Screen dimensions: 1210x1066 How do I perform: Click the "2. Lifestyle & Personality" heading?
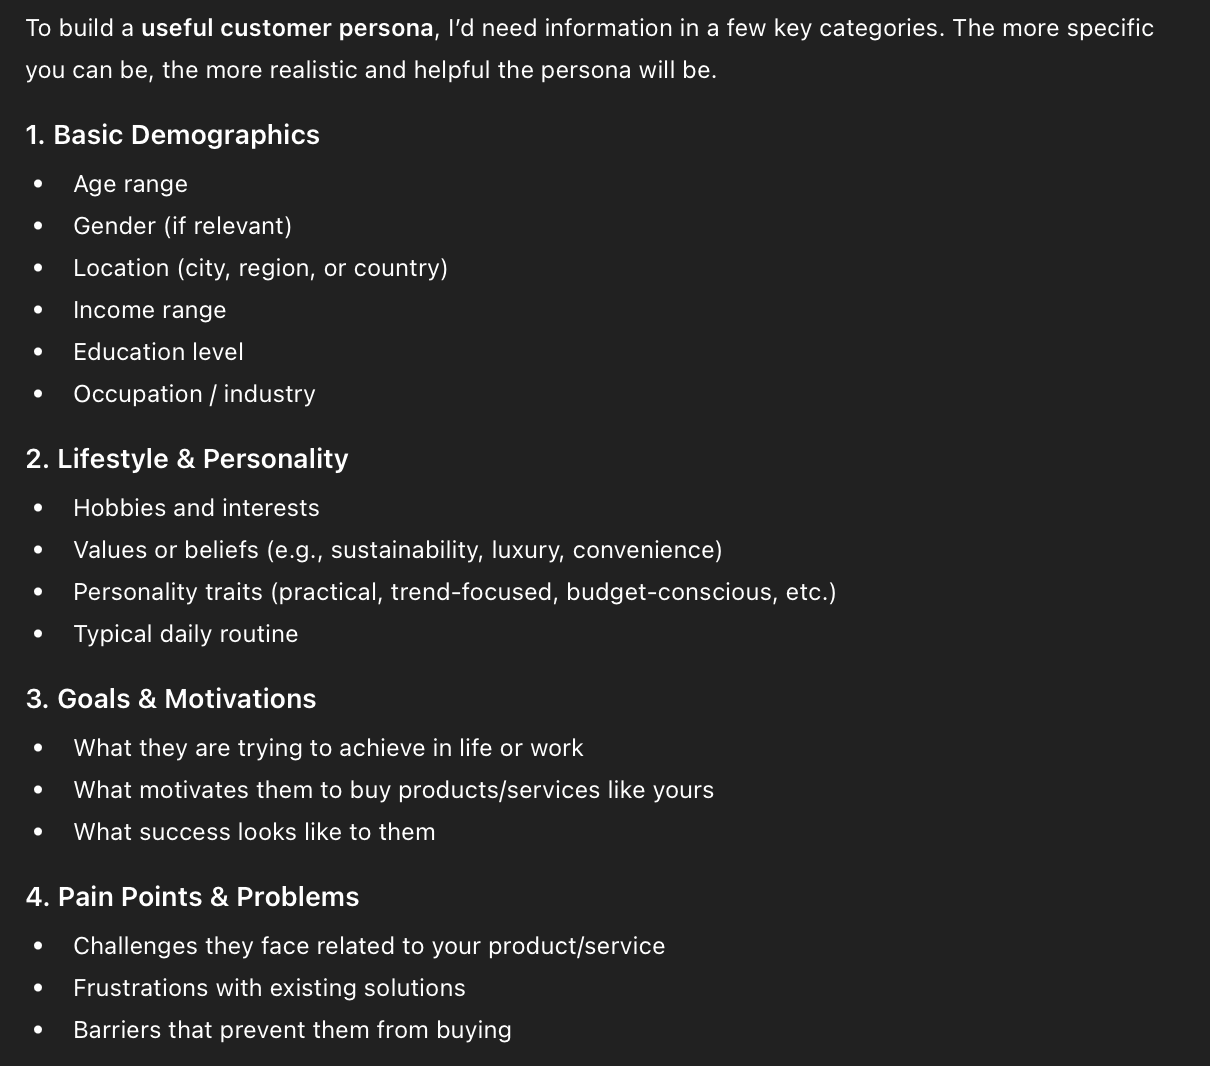tap(187, 459)
